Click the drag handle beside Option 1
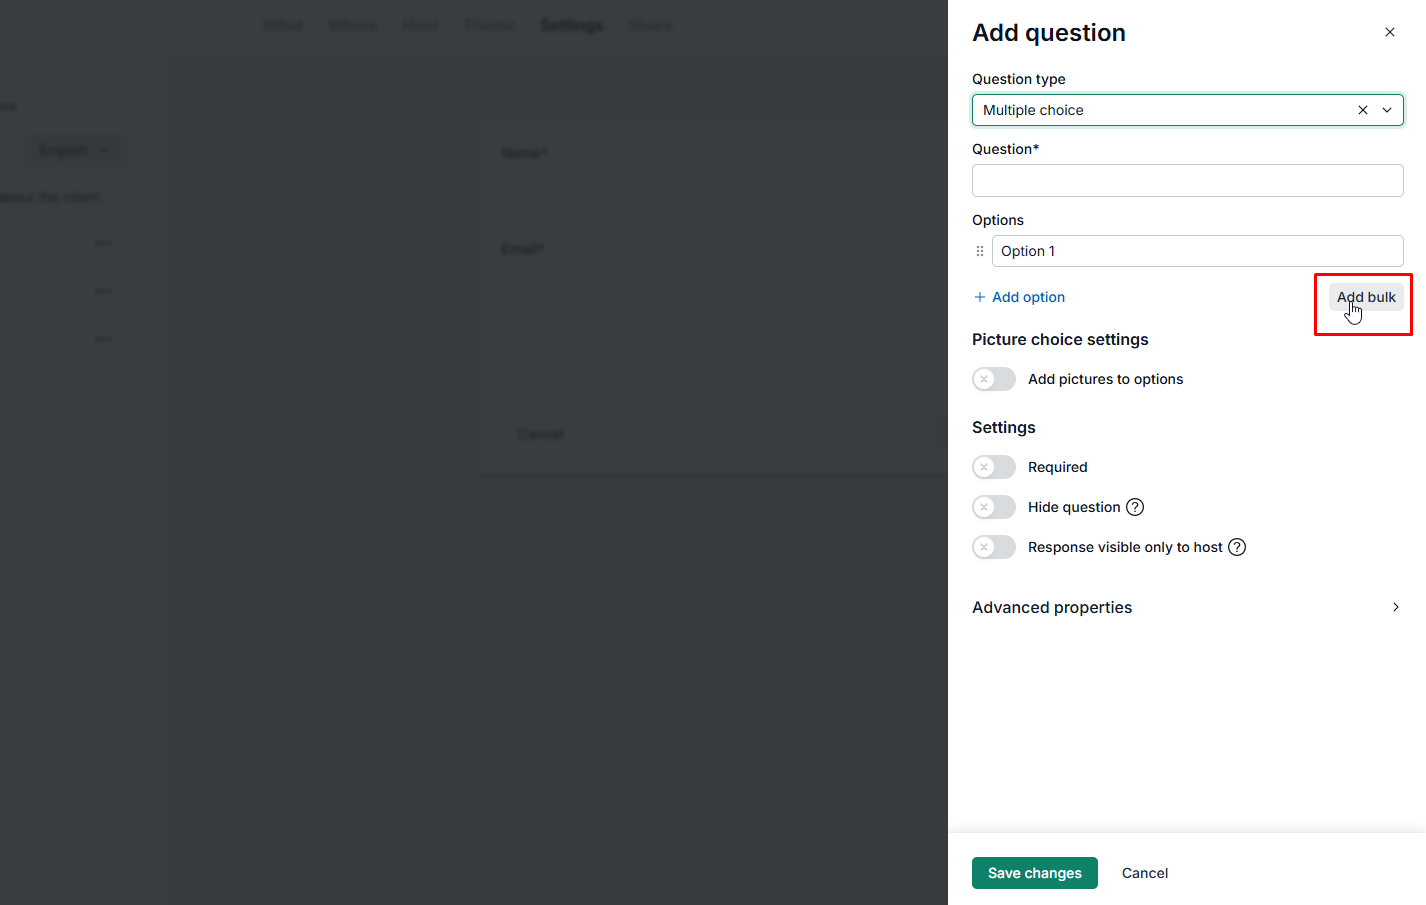This screenshot has width=1426, height=905. point(980,251)
